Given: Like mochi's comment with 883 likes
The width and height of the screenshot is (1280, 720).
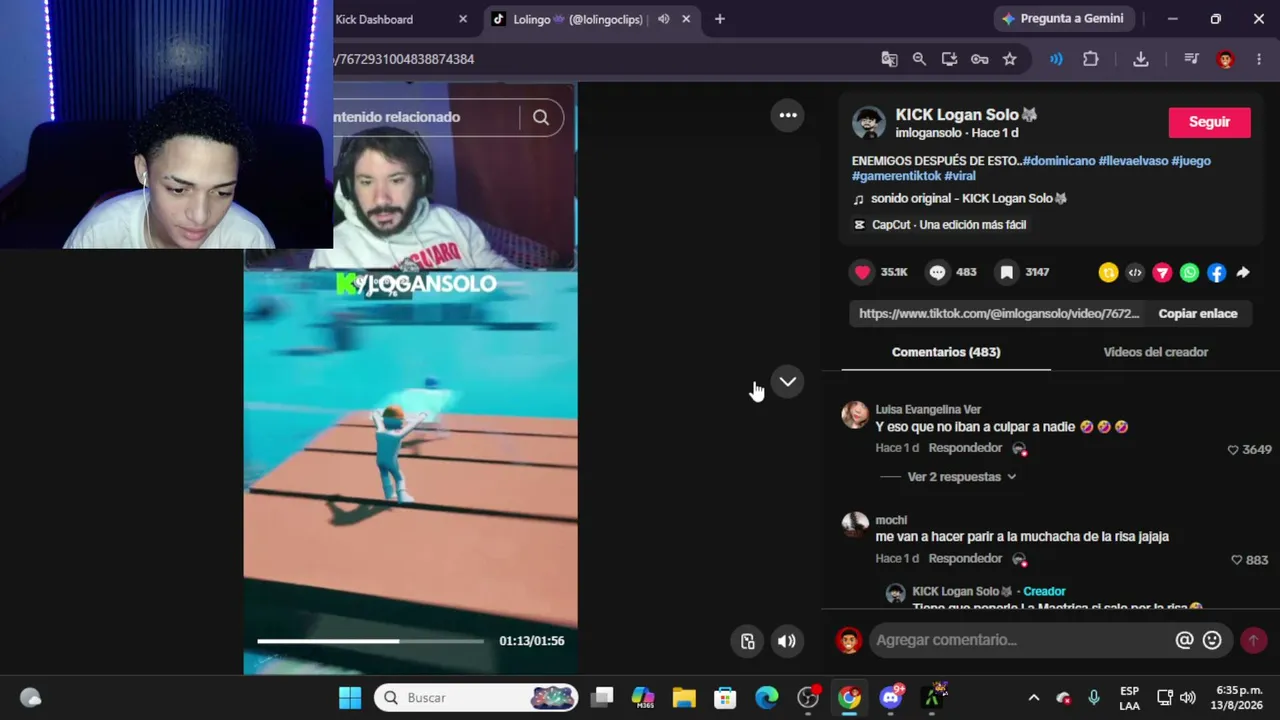Looking at the screenshot, I should [x=1237, y=560].
